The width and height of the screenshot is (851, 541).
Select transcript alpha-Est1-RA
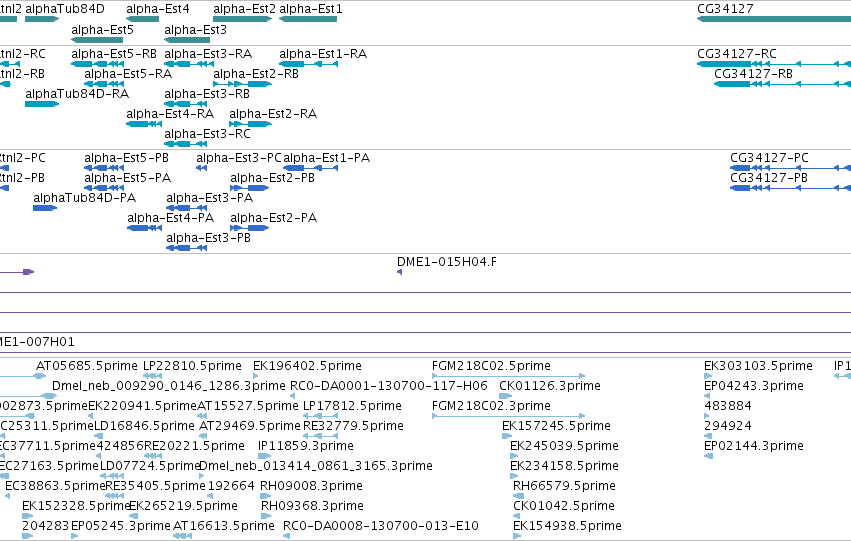[308, 64]
